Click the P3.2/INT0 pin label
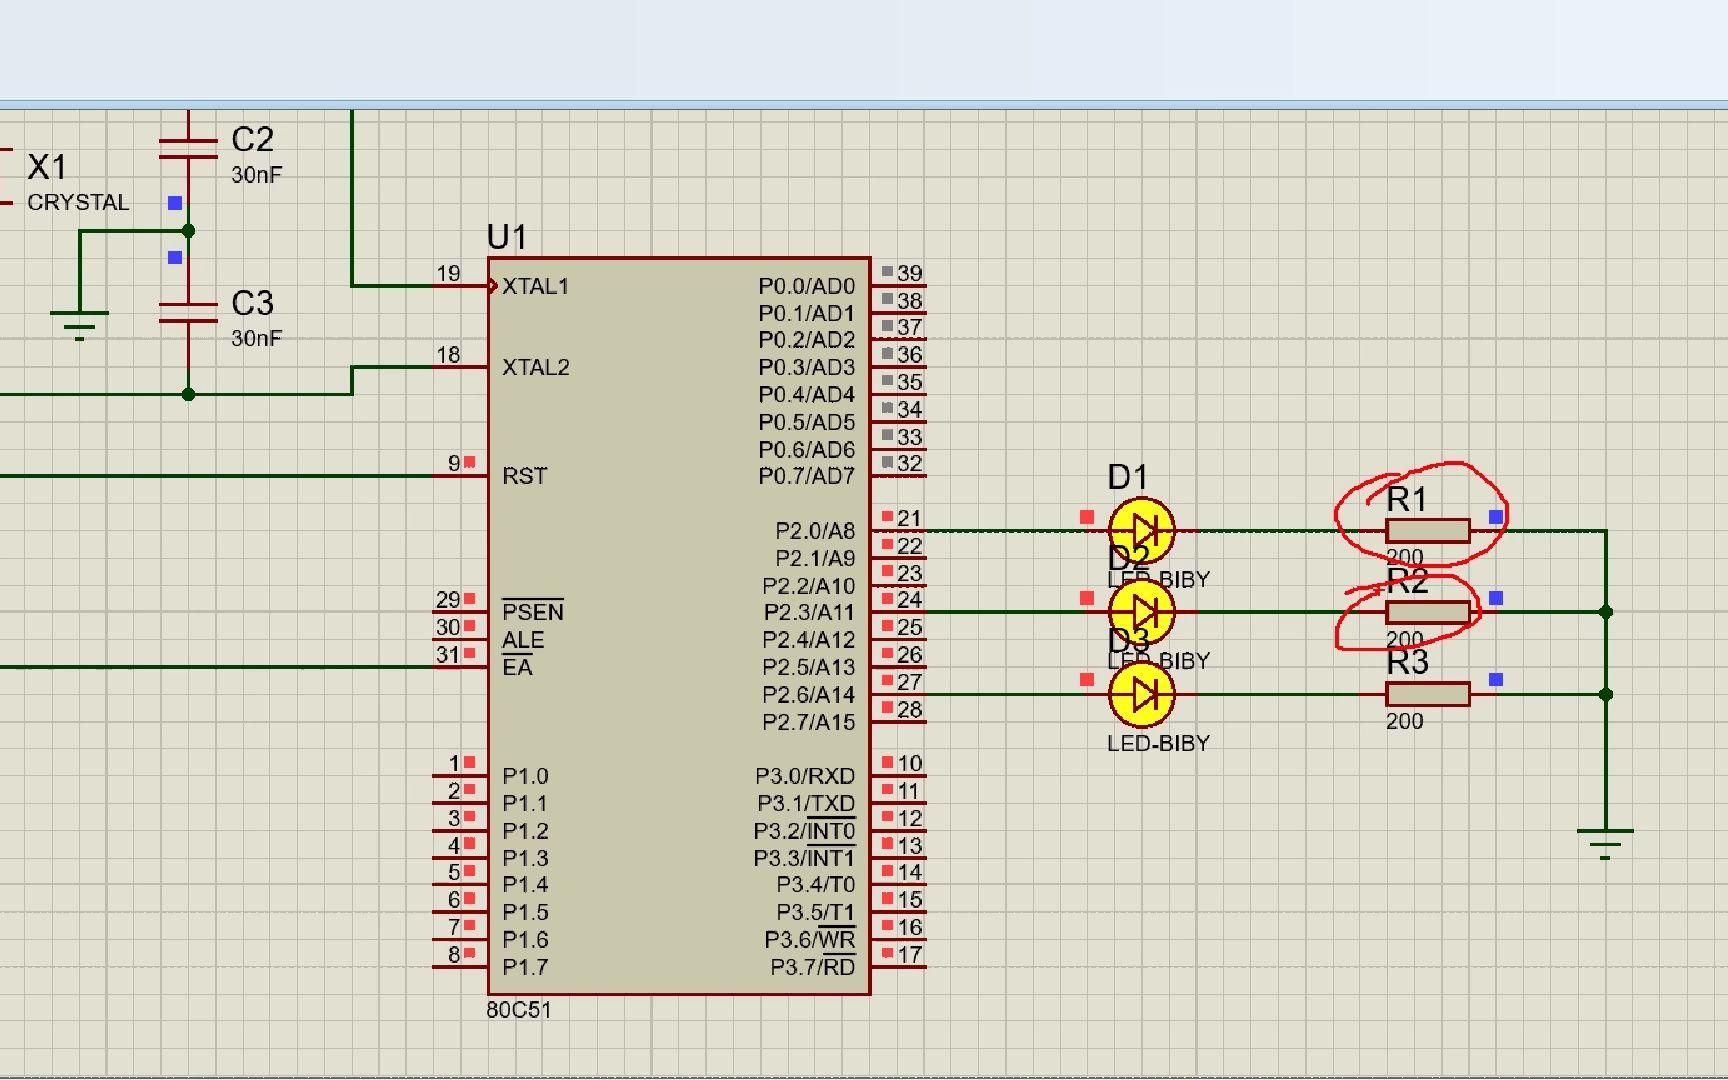Viewport: 1728px width, 1080px height. pyautogui.click(x=804, y=831)
